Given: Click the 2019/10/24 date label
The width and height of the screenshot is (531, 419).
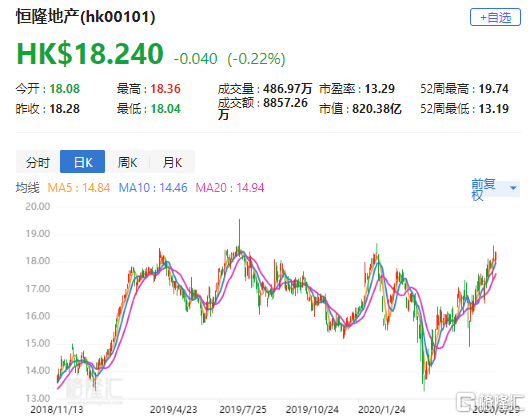Looking at the screenshot, I should tap(312, 410).
